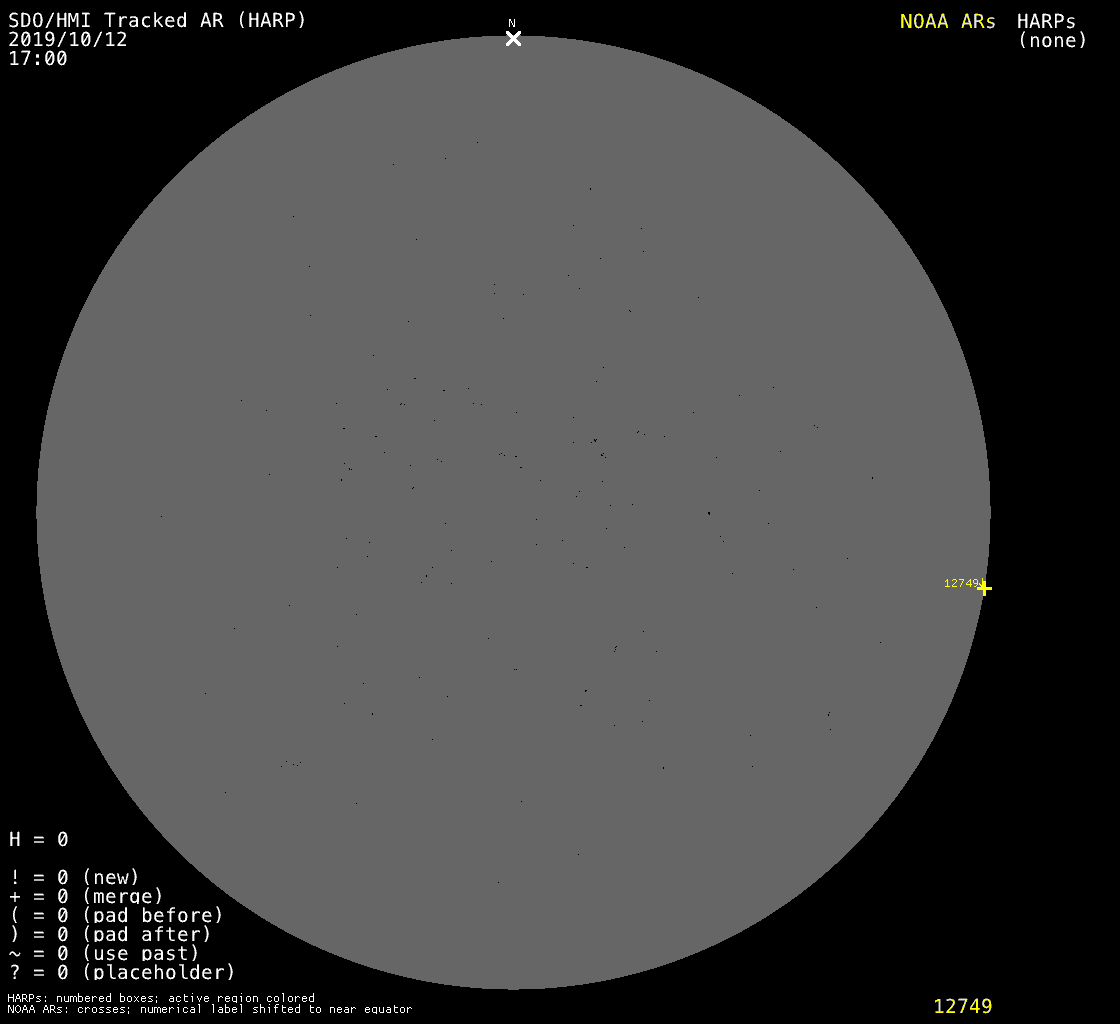Click the 'NOAA ARs: crosses' footnote line

(x=209, y=1009)
